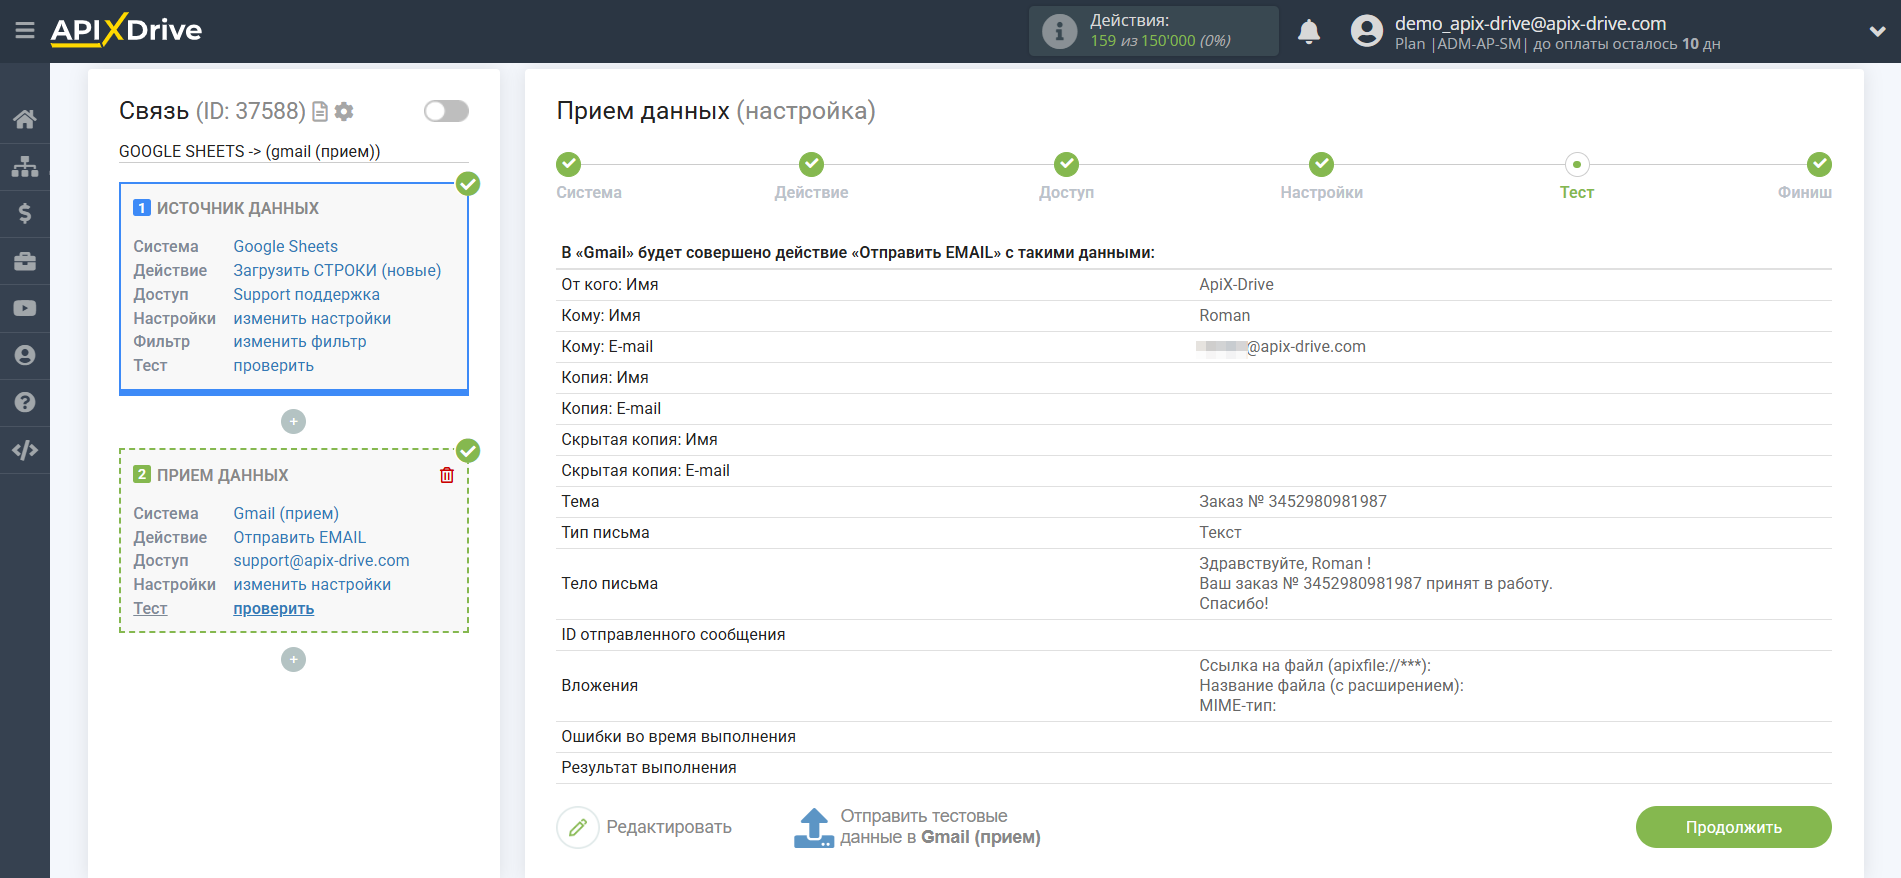Click the upload send test data icon
The image size is (1901, 878).
point(814,828)
